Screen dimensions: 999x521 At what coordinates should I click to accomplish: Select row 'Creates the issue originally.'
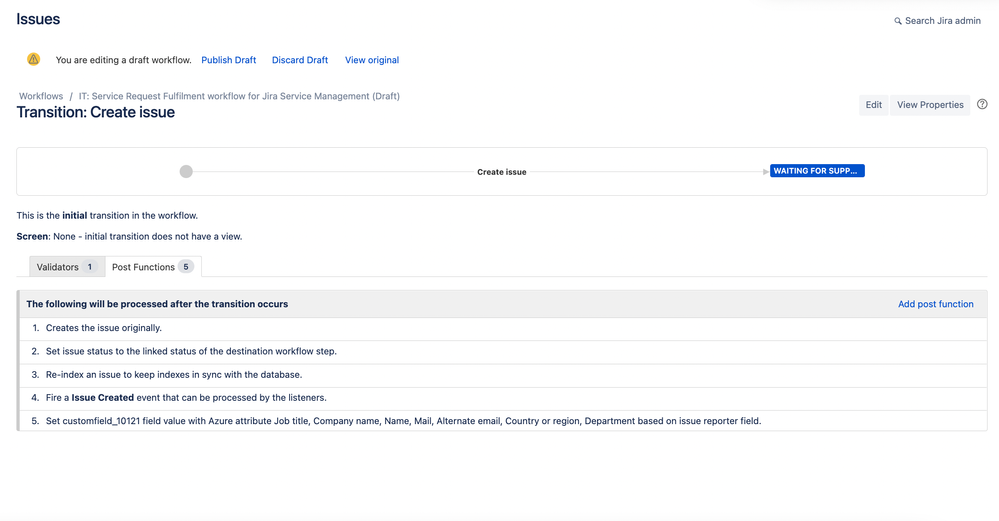pyautogui.click(x=503, y=328)
